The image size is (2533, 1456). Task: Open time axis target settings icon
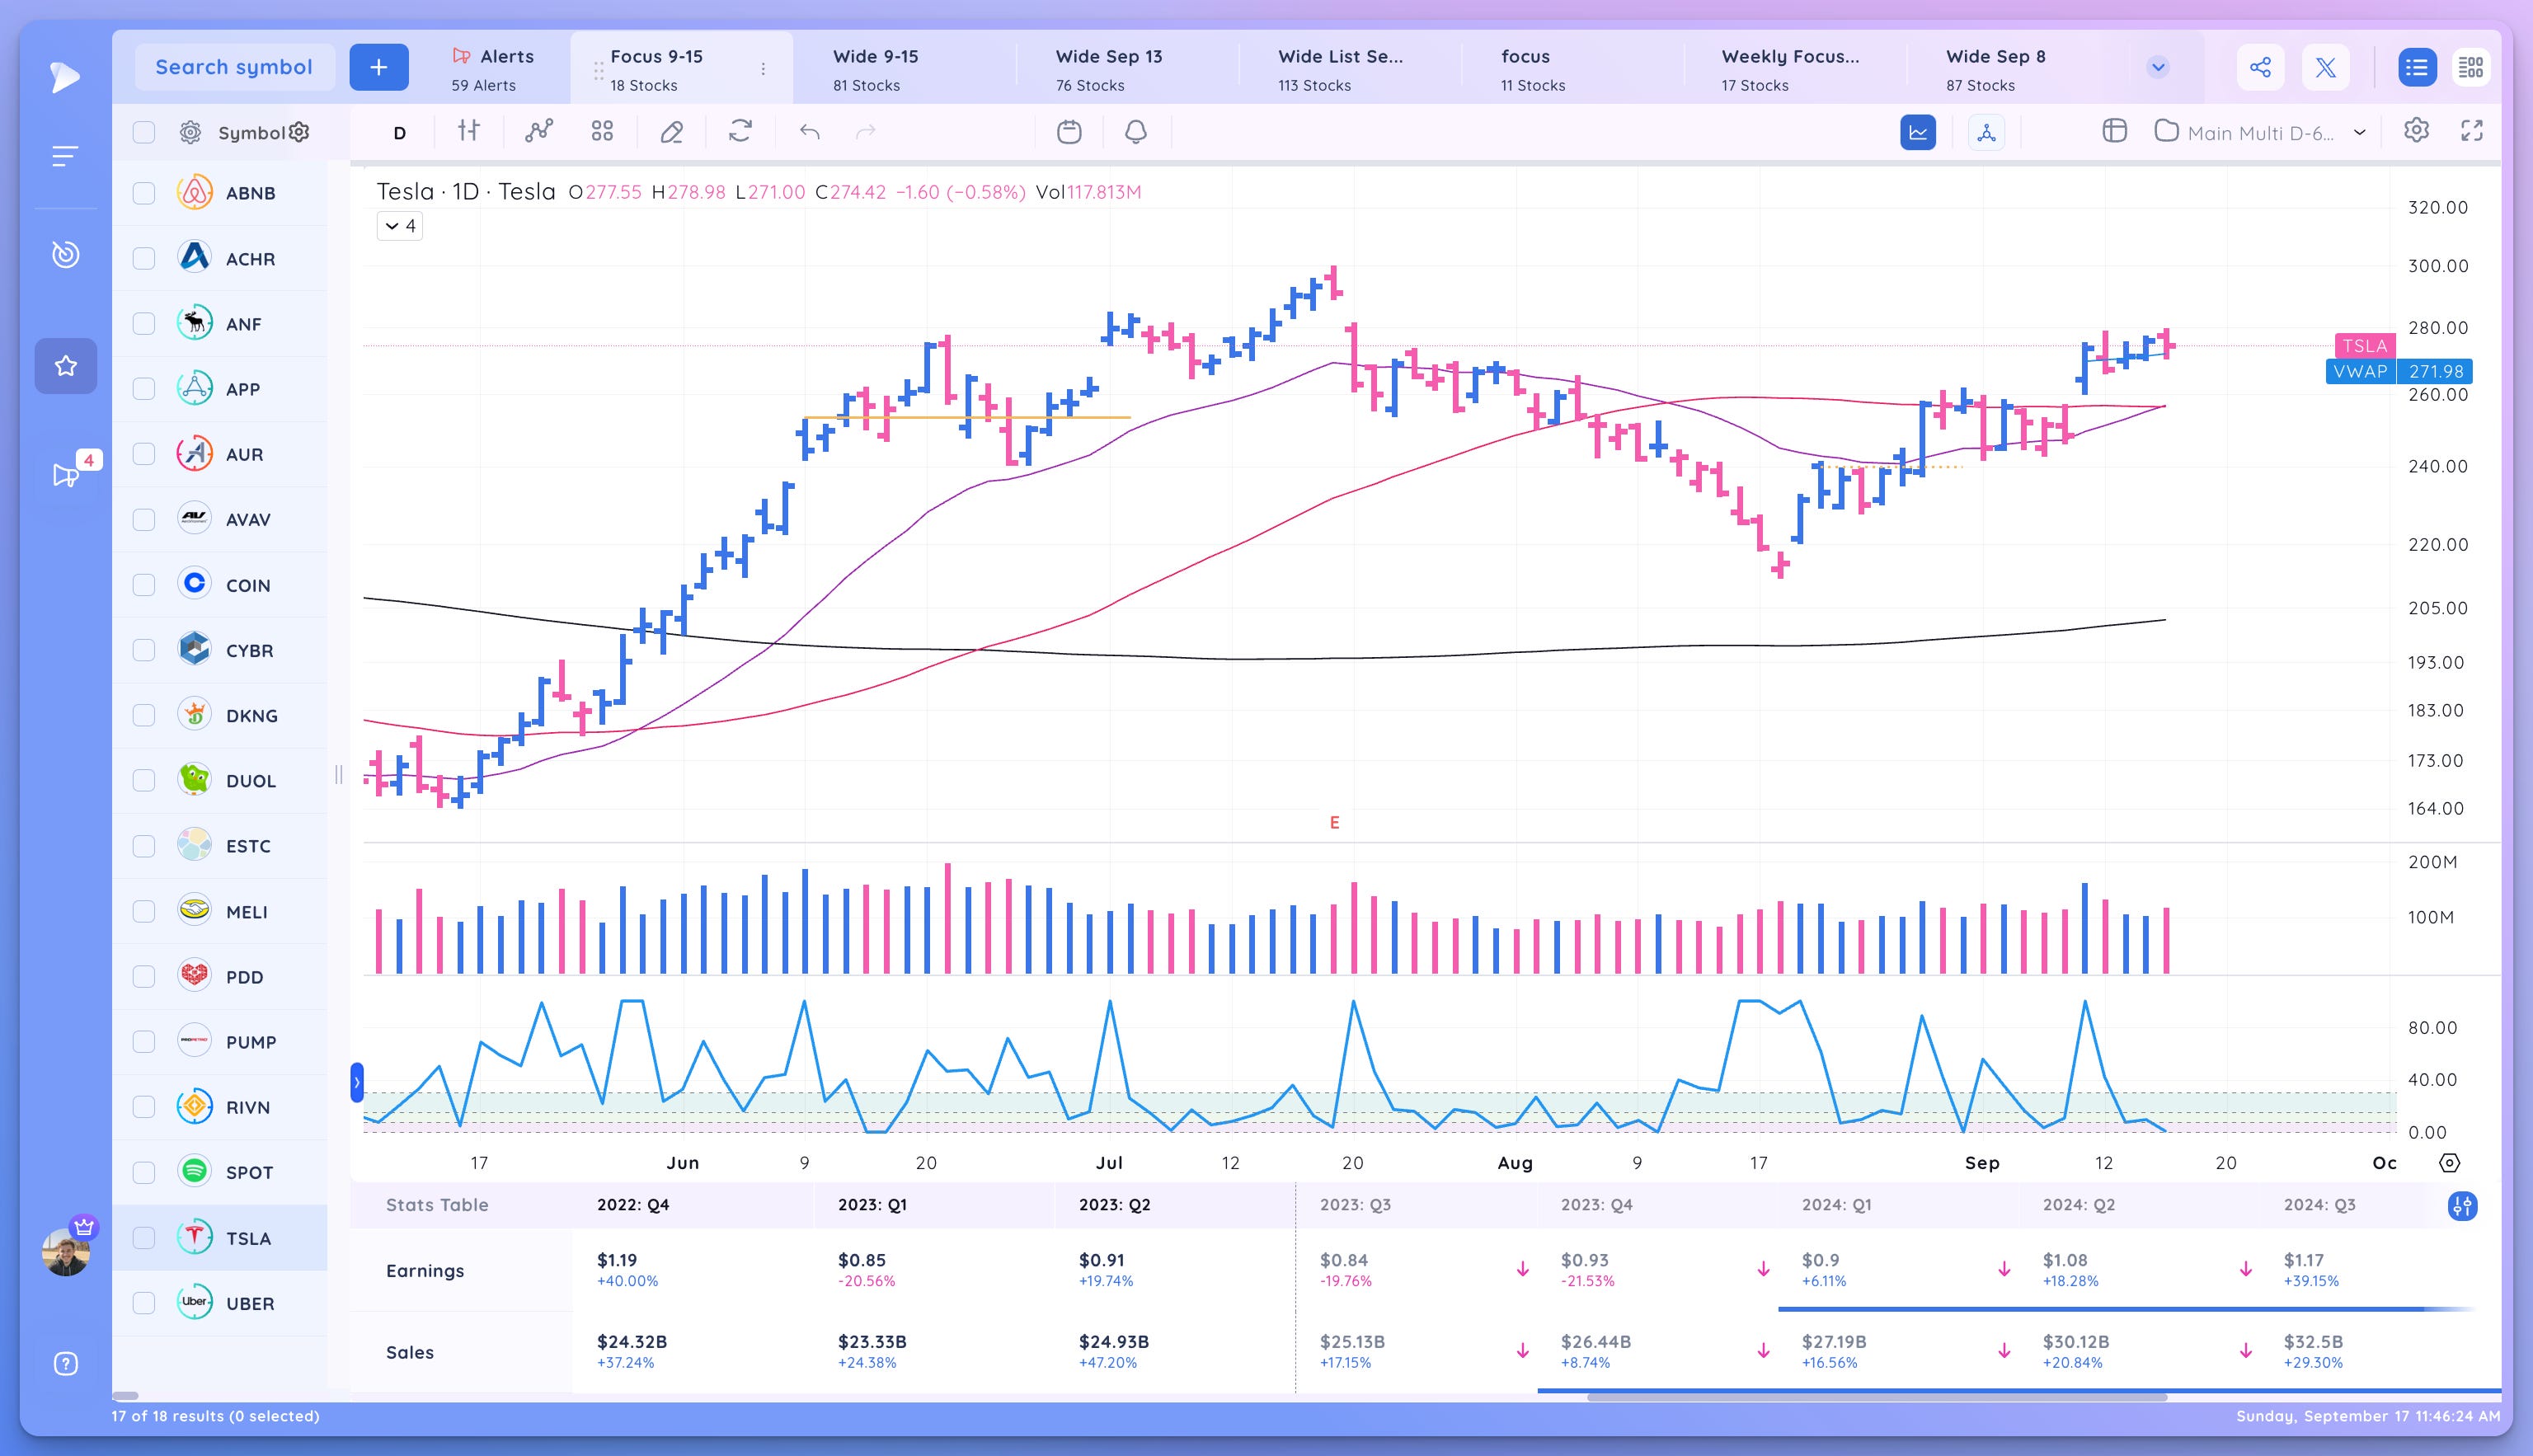pyautogui.click(x=2449, y=1163)
